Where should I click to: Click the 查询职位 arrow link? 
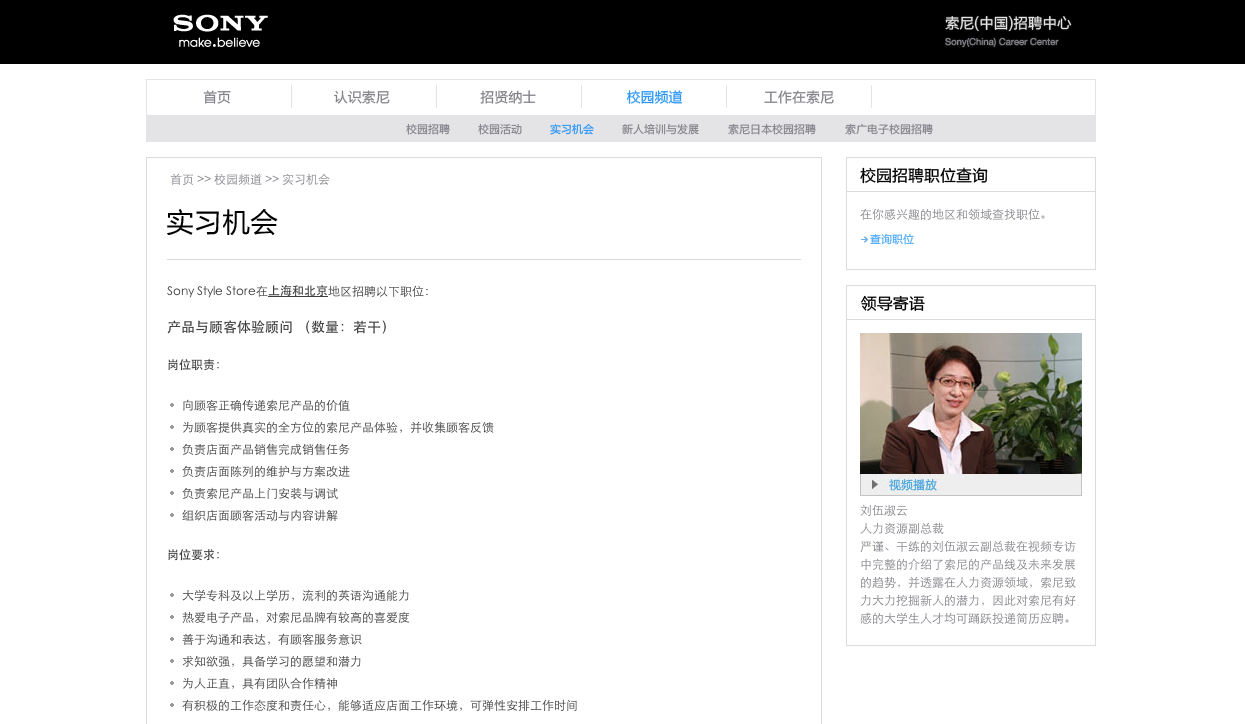(x=890, y=240)
